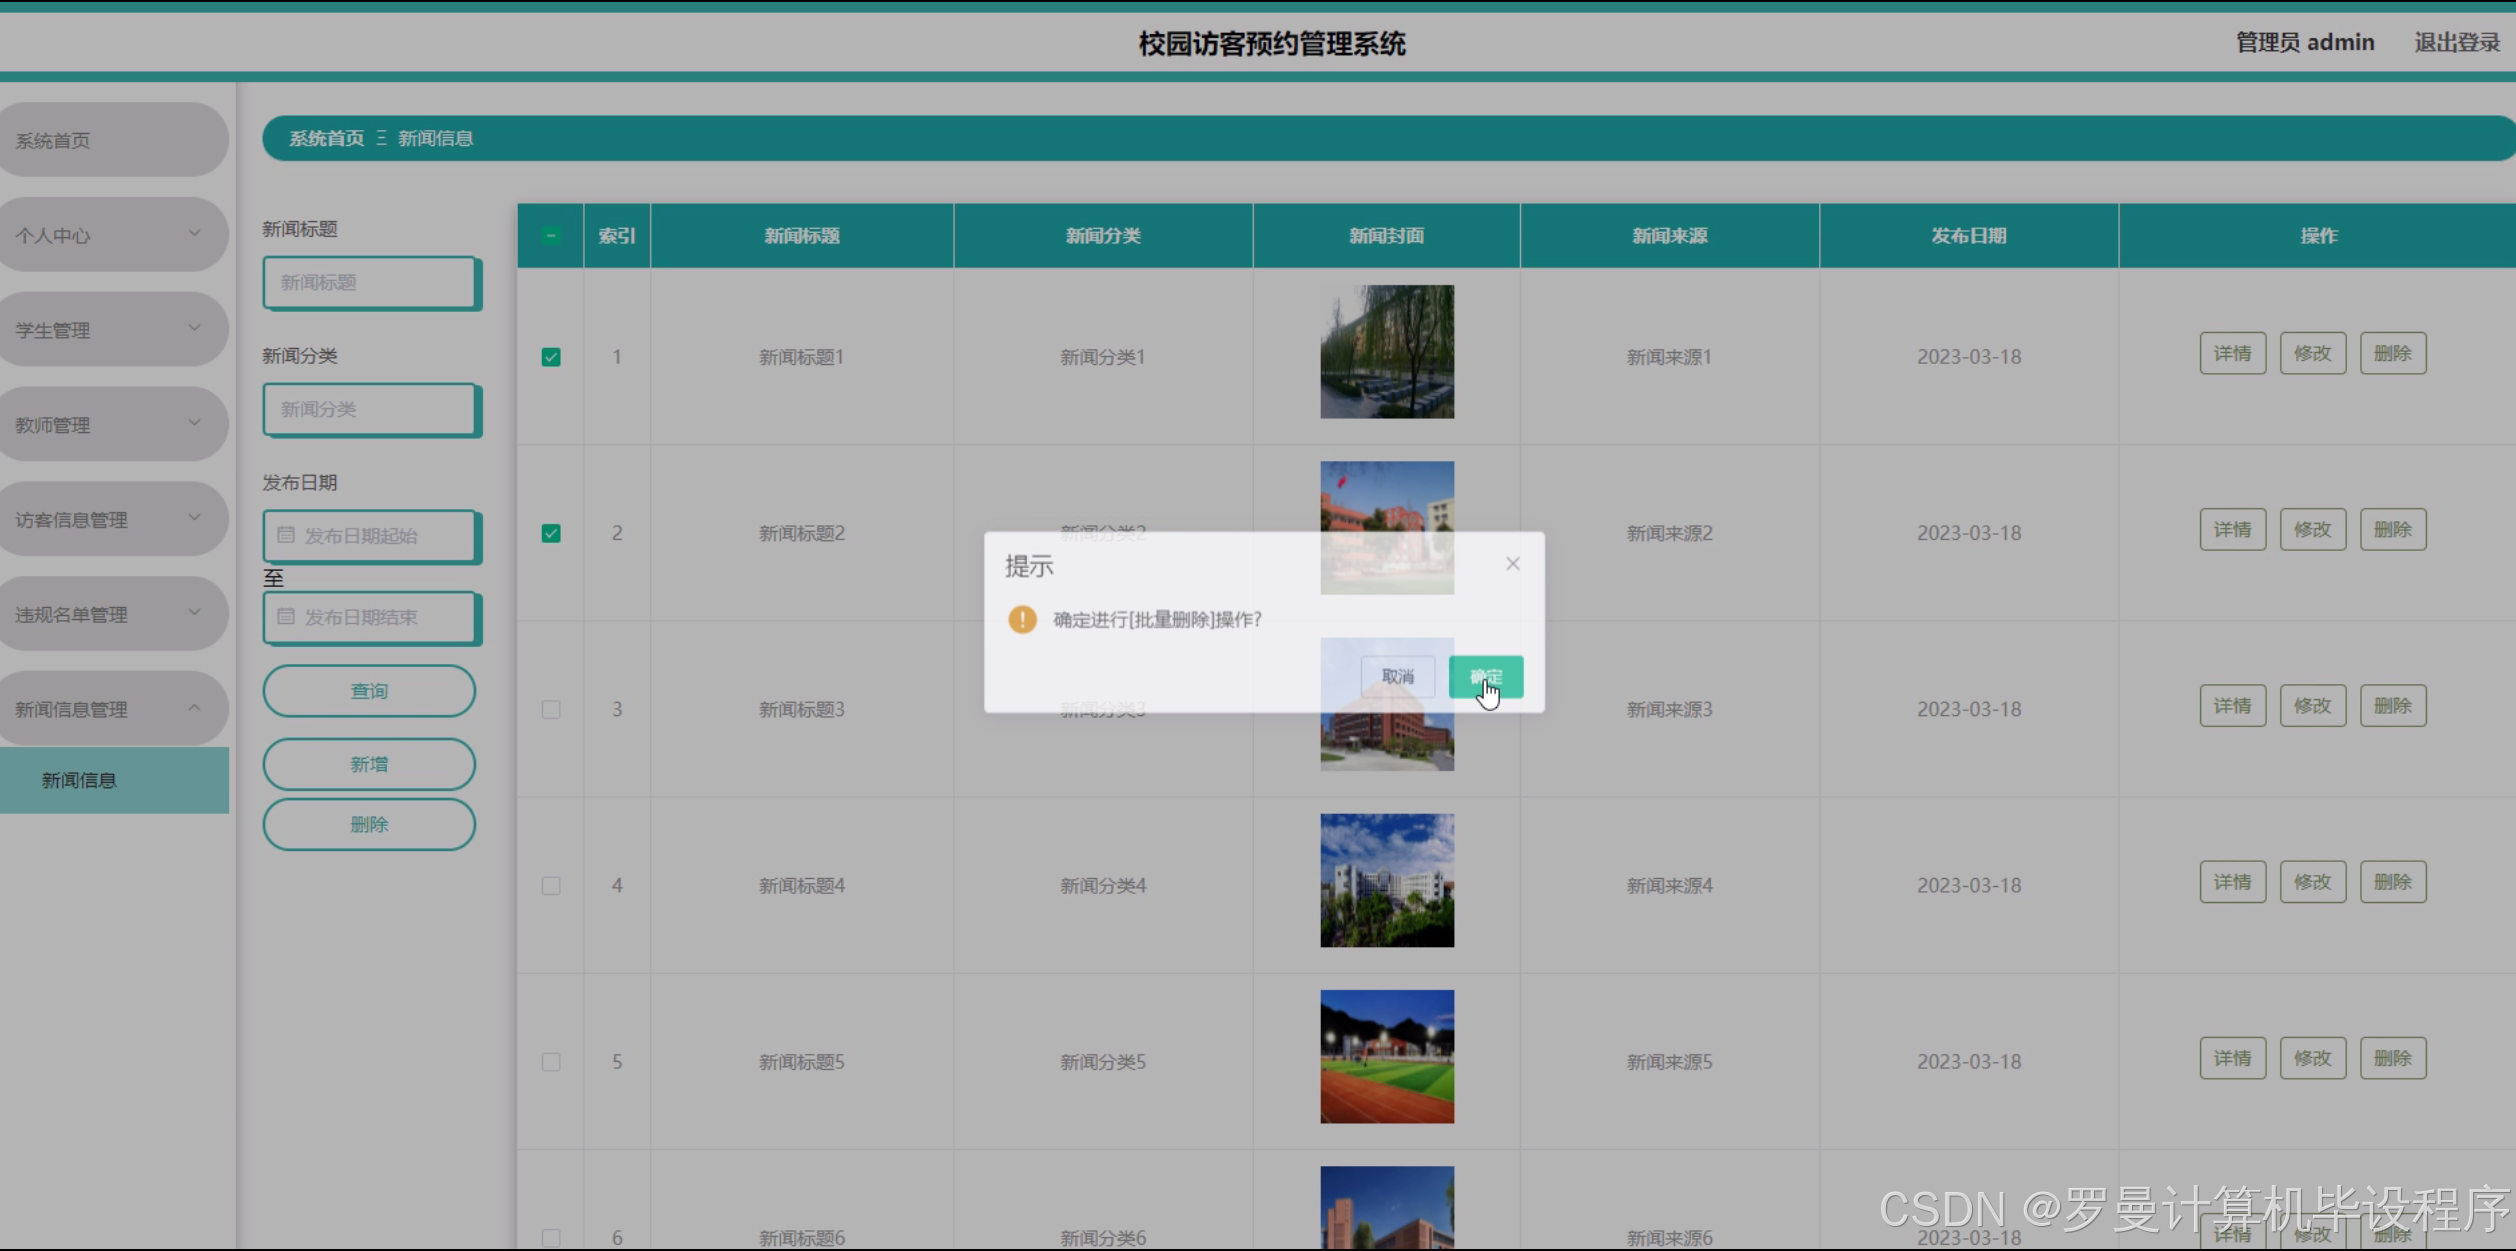Click 退出登录 at top right
This screenshot has height=1251, width=2516.
(x=2456, y=42)
